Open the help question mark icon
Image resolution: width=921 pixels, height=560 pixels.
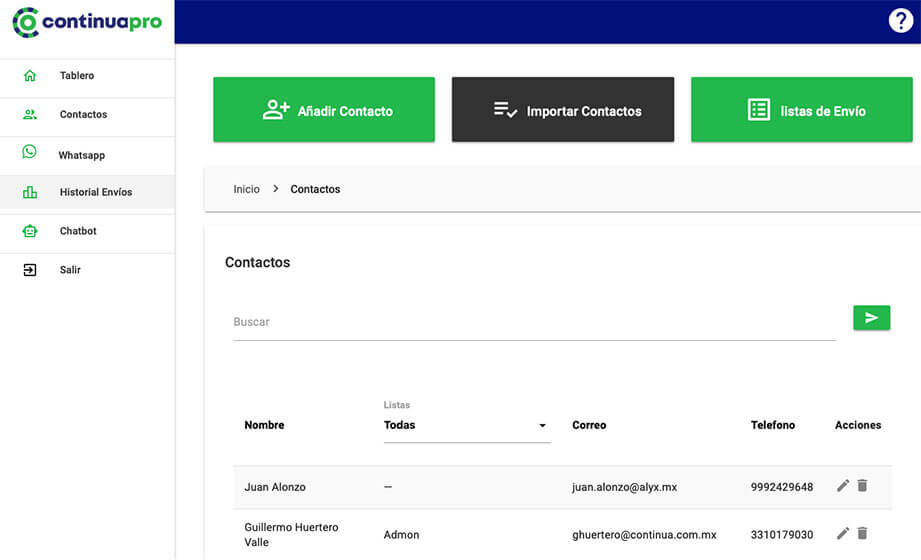[900, 21]
